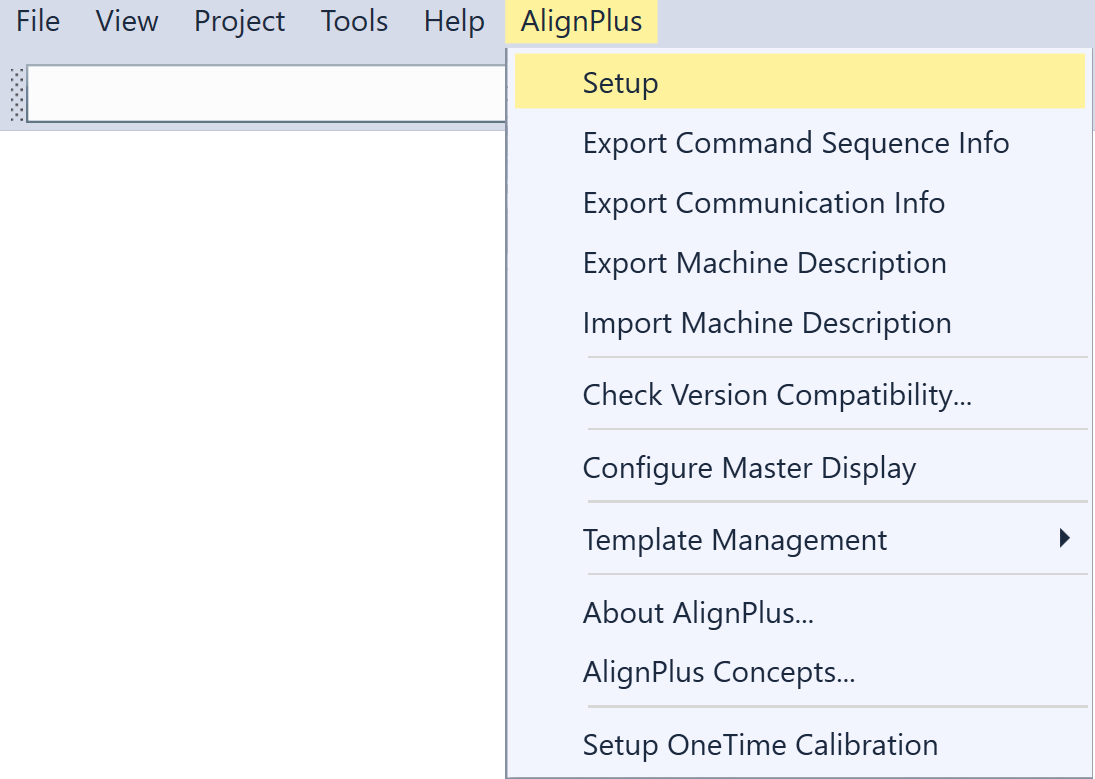This screenshot has height=779, width=1095.
Task: Select Setup OneTime Calibration
Action: [760, 745]
